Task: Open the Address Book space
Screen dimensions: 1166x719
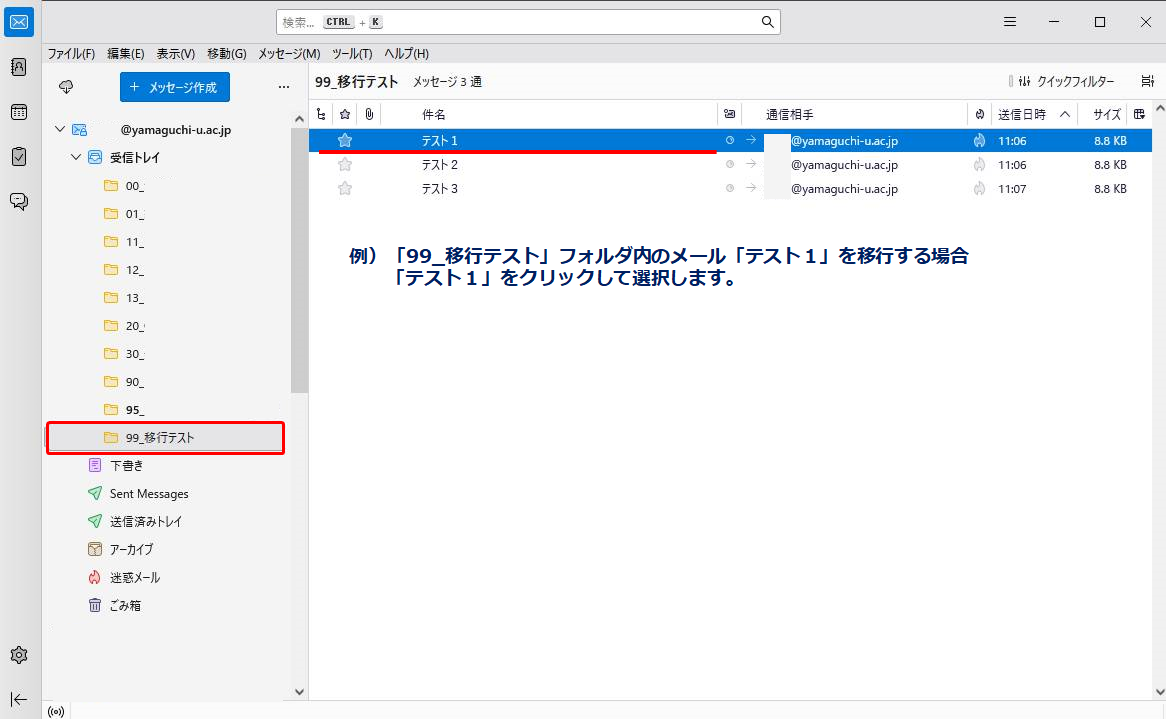Action: (x=19, y=68)
